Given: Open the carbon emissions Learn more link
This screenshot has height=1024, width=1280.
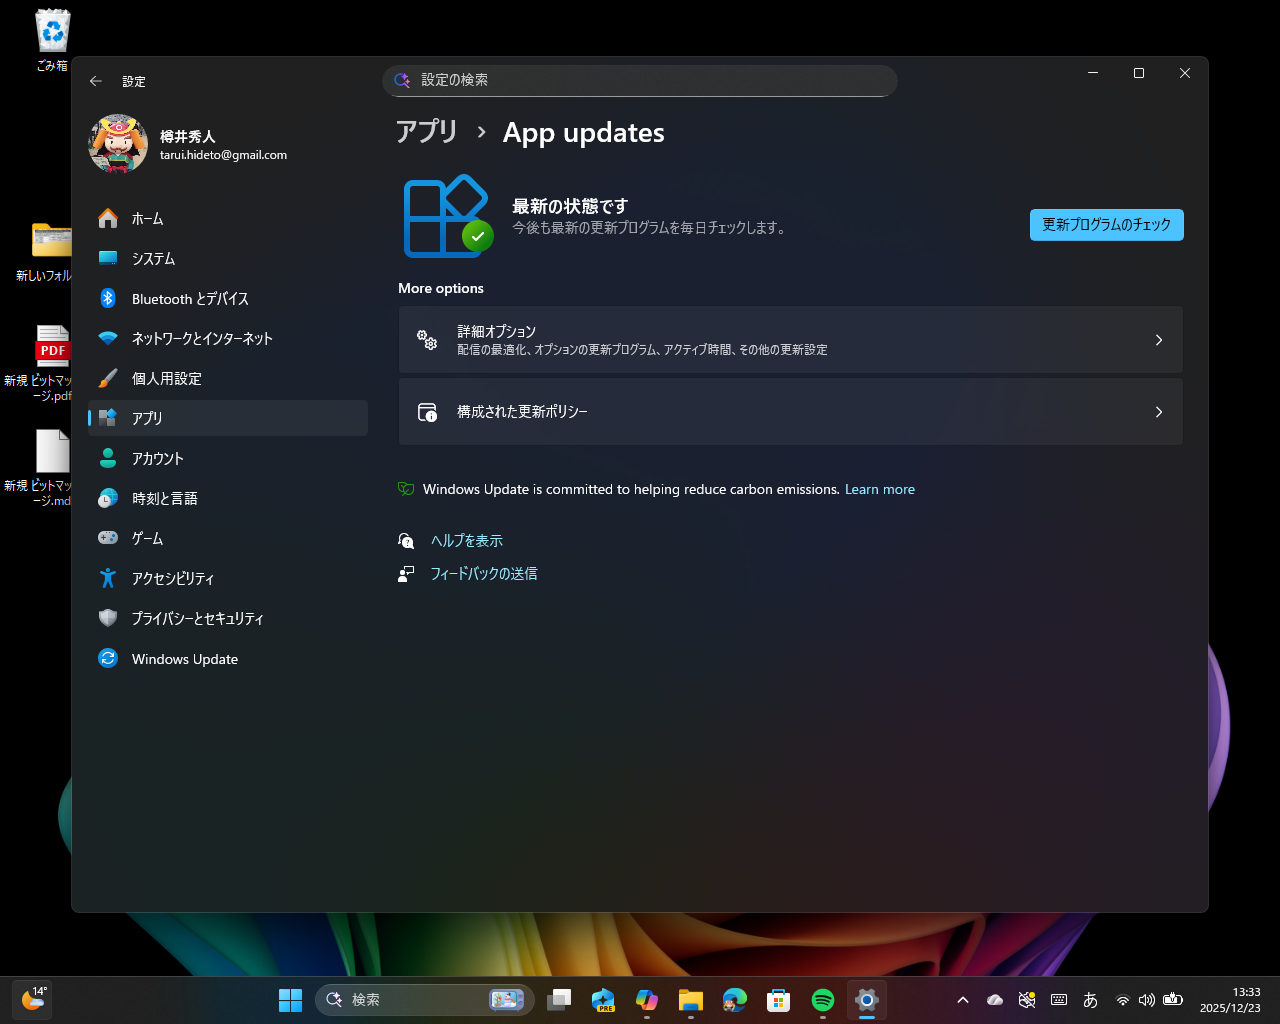Looking at the screenshot, I should tap(879, 489).
